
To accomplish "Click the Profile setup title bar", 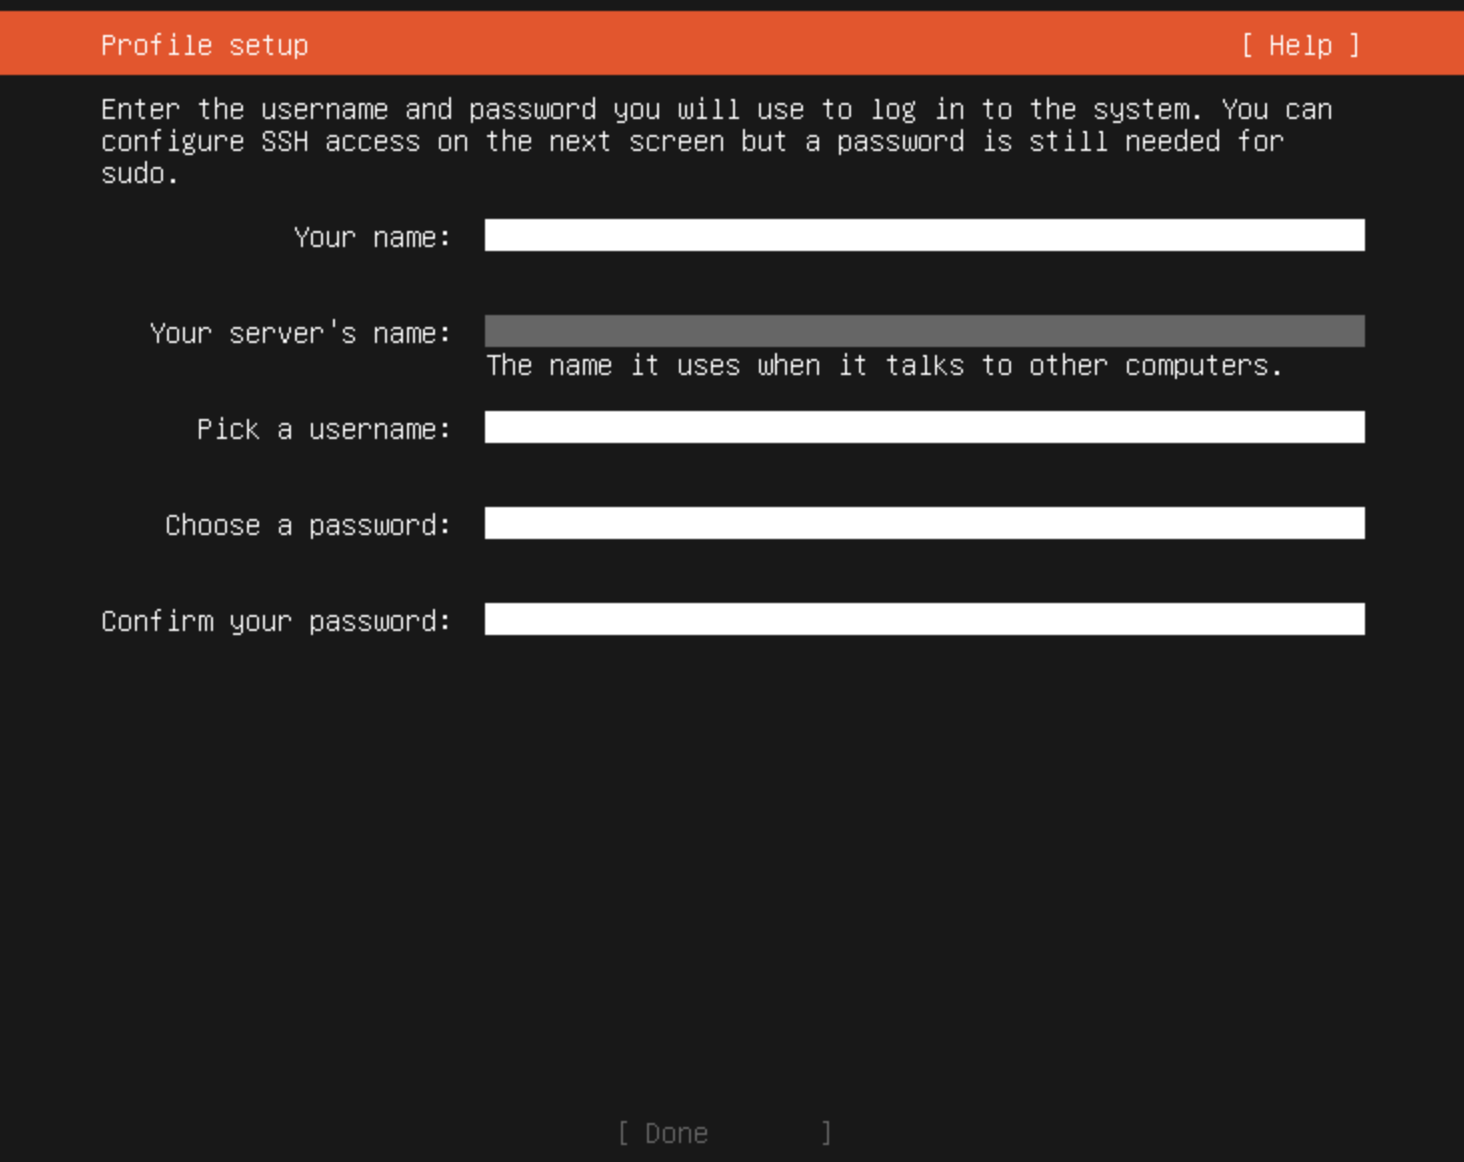I will pyautogui.click(x=204, y=44).
